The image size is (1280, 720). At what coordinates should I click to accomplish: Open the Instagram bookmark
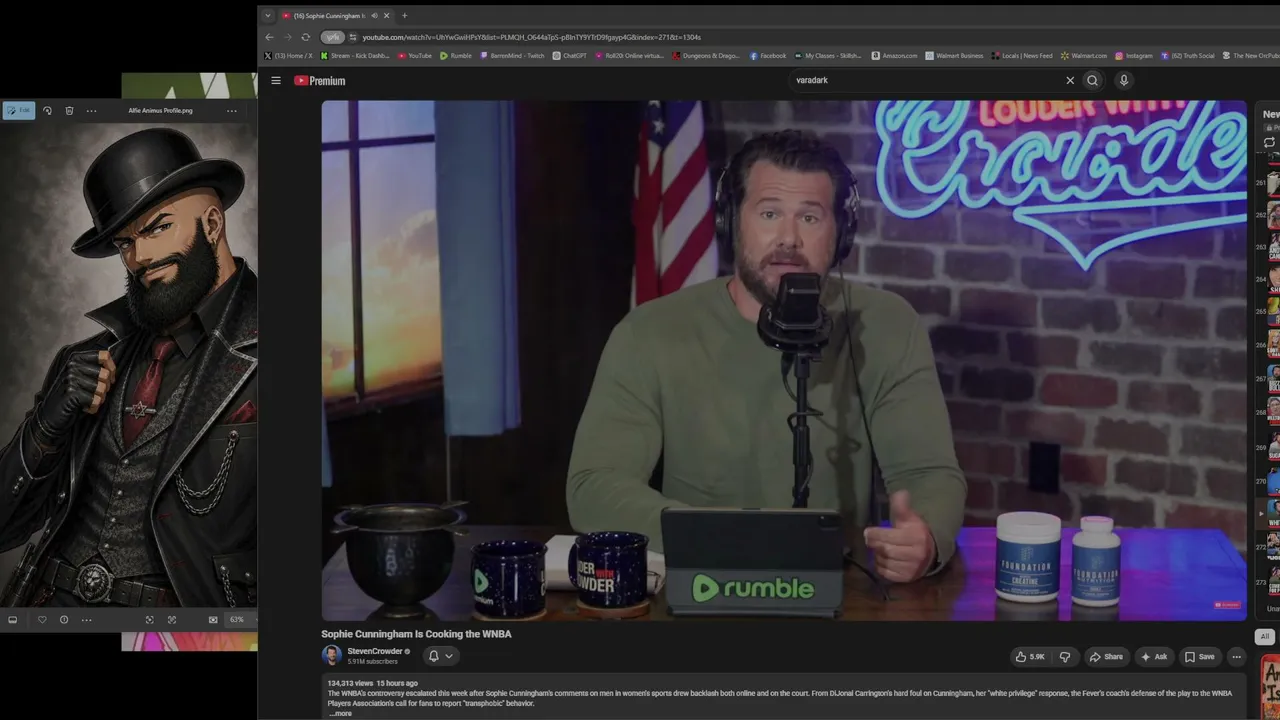point(1134,56)
